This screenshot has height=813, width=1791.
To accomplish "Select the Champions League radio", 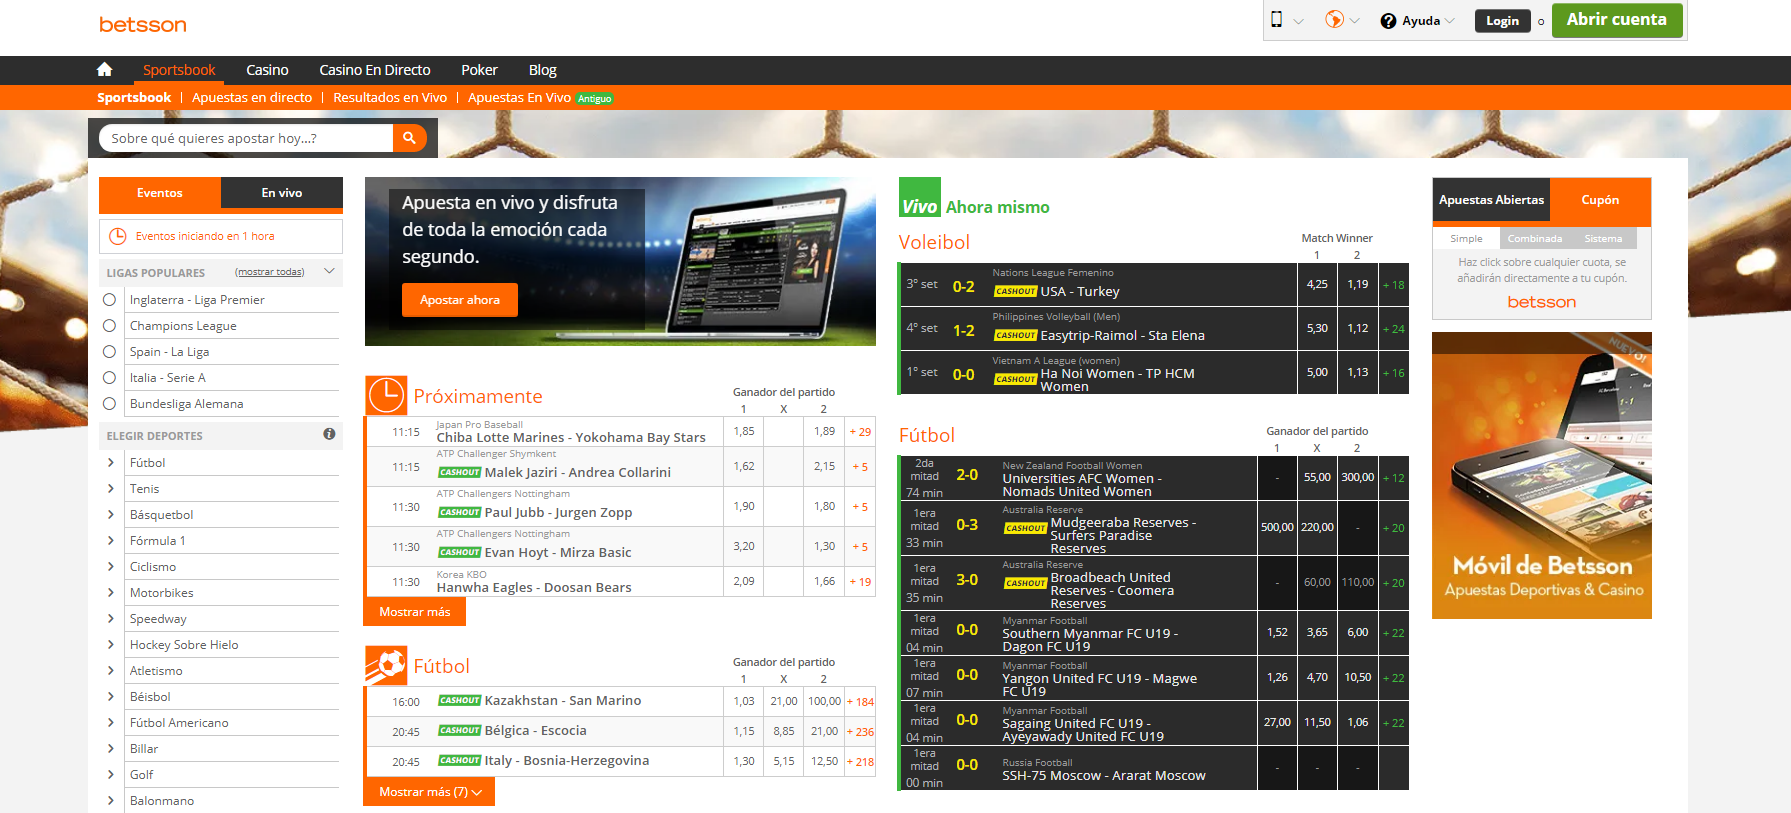I will [110, 325].
